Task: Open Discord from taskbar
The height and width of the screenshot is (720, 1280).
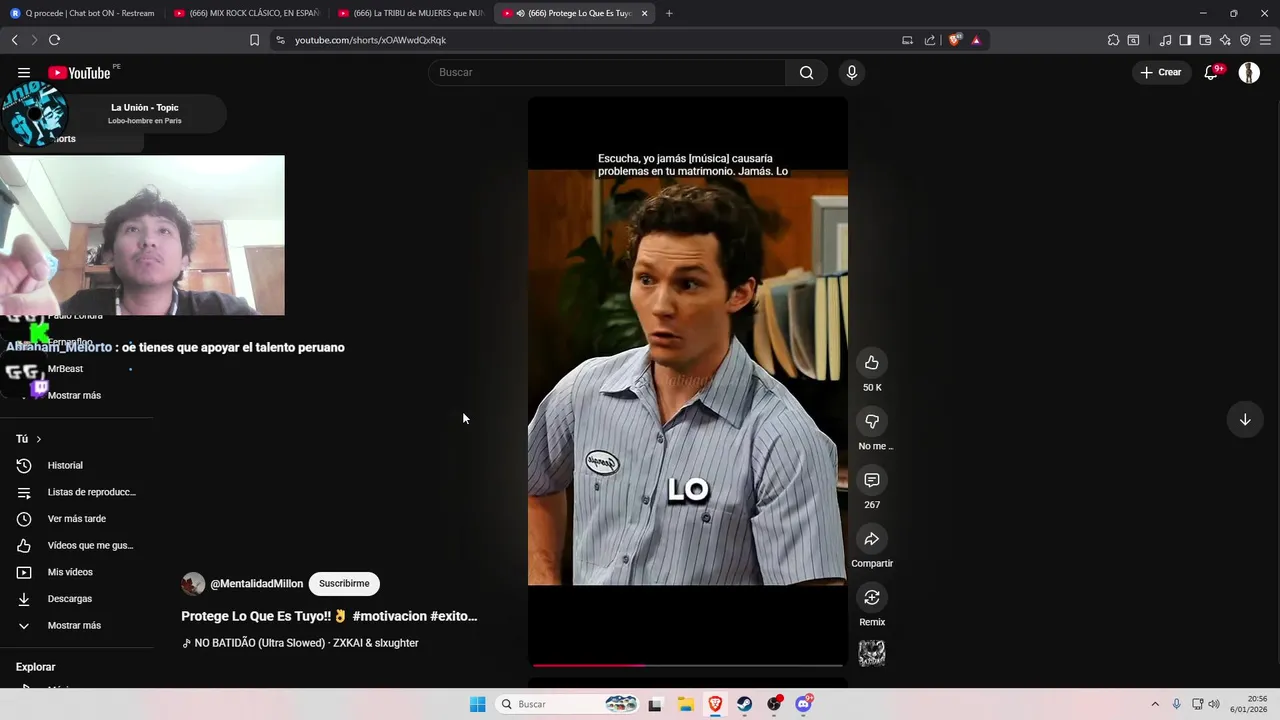Action: pyautogui.click(x=803, y=704)
